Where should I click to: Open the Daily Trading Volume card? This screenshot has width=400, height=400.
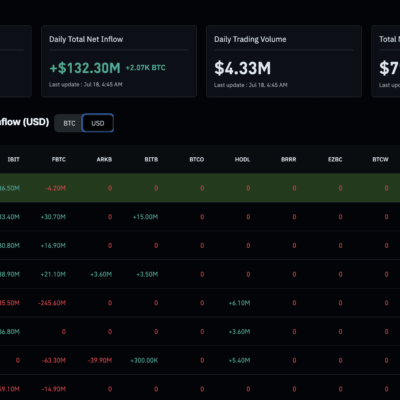tap(284, 61)
